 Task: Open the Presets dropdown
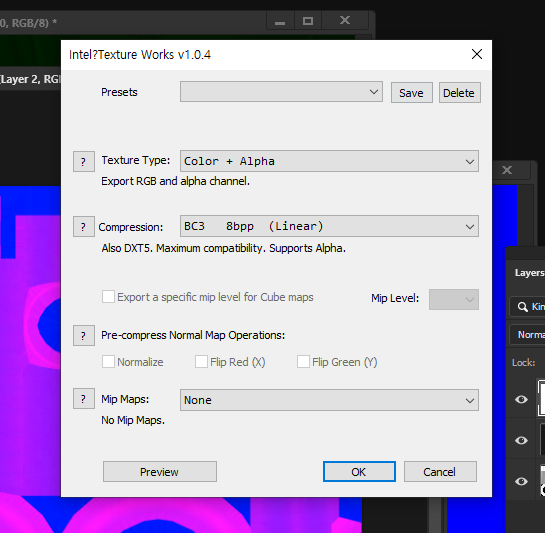281,92
